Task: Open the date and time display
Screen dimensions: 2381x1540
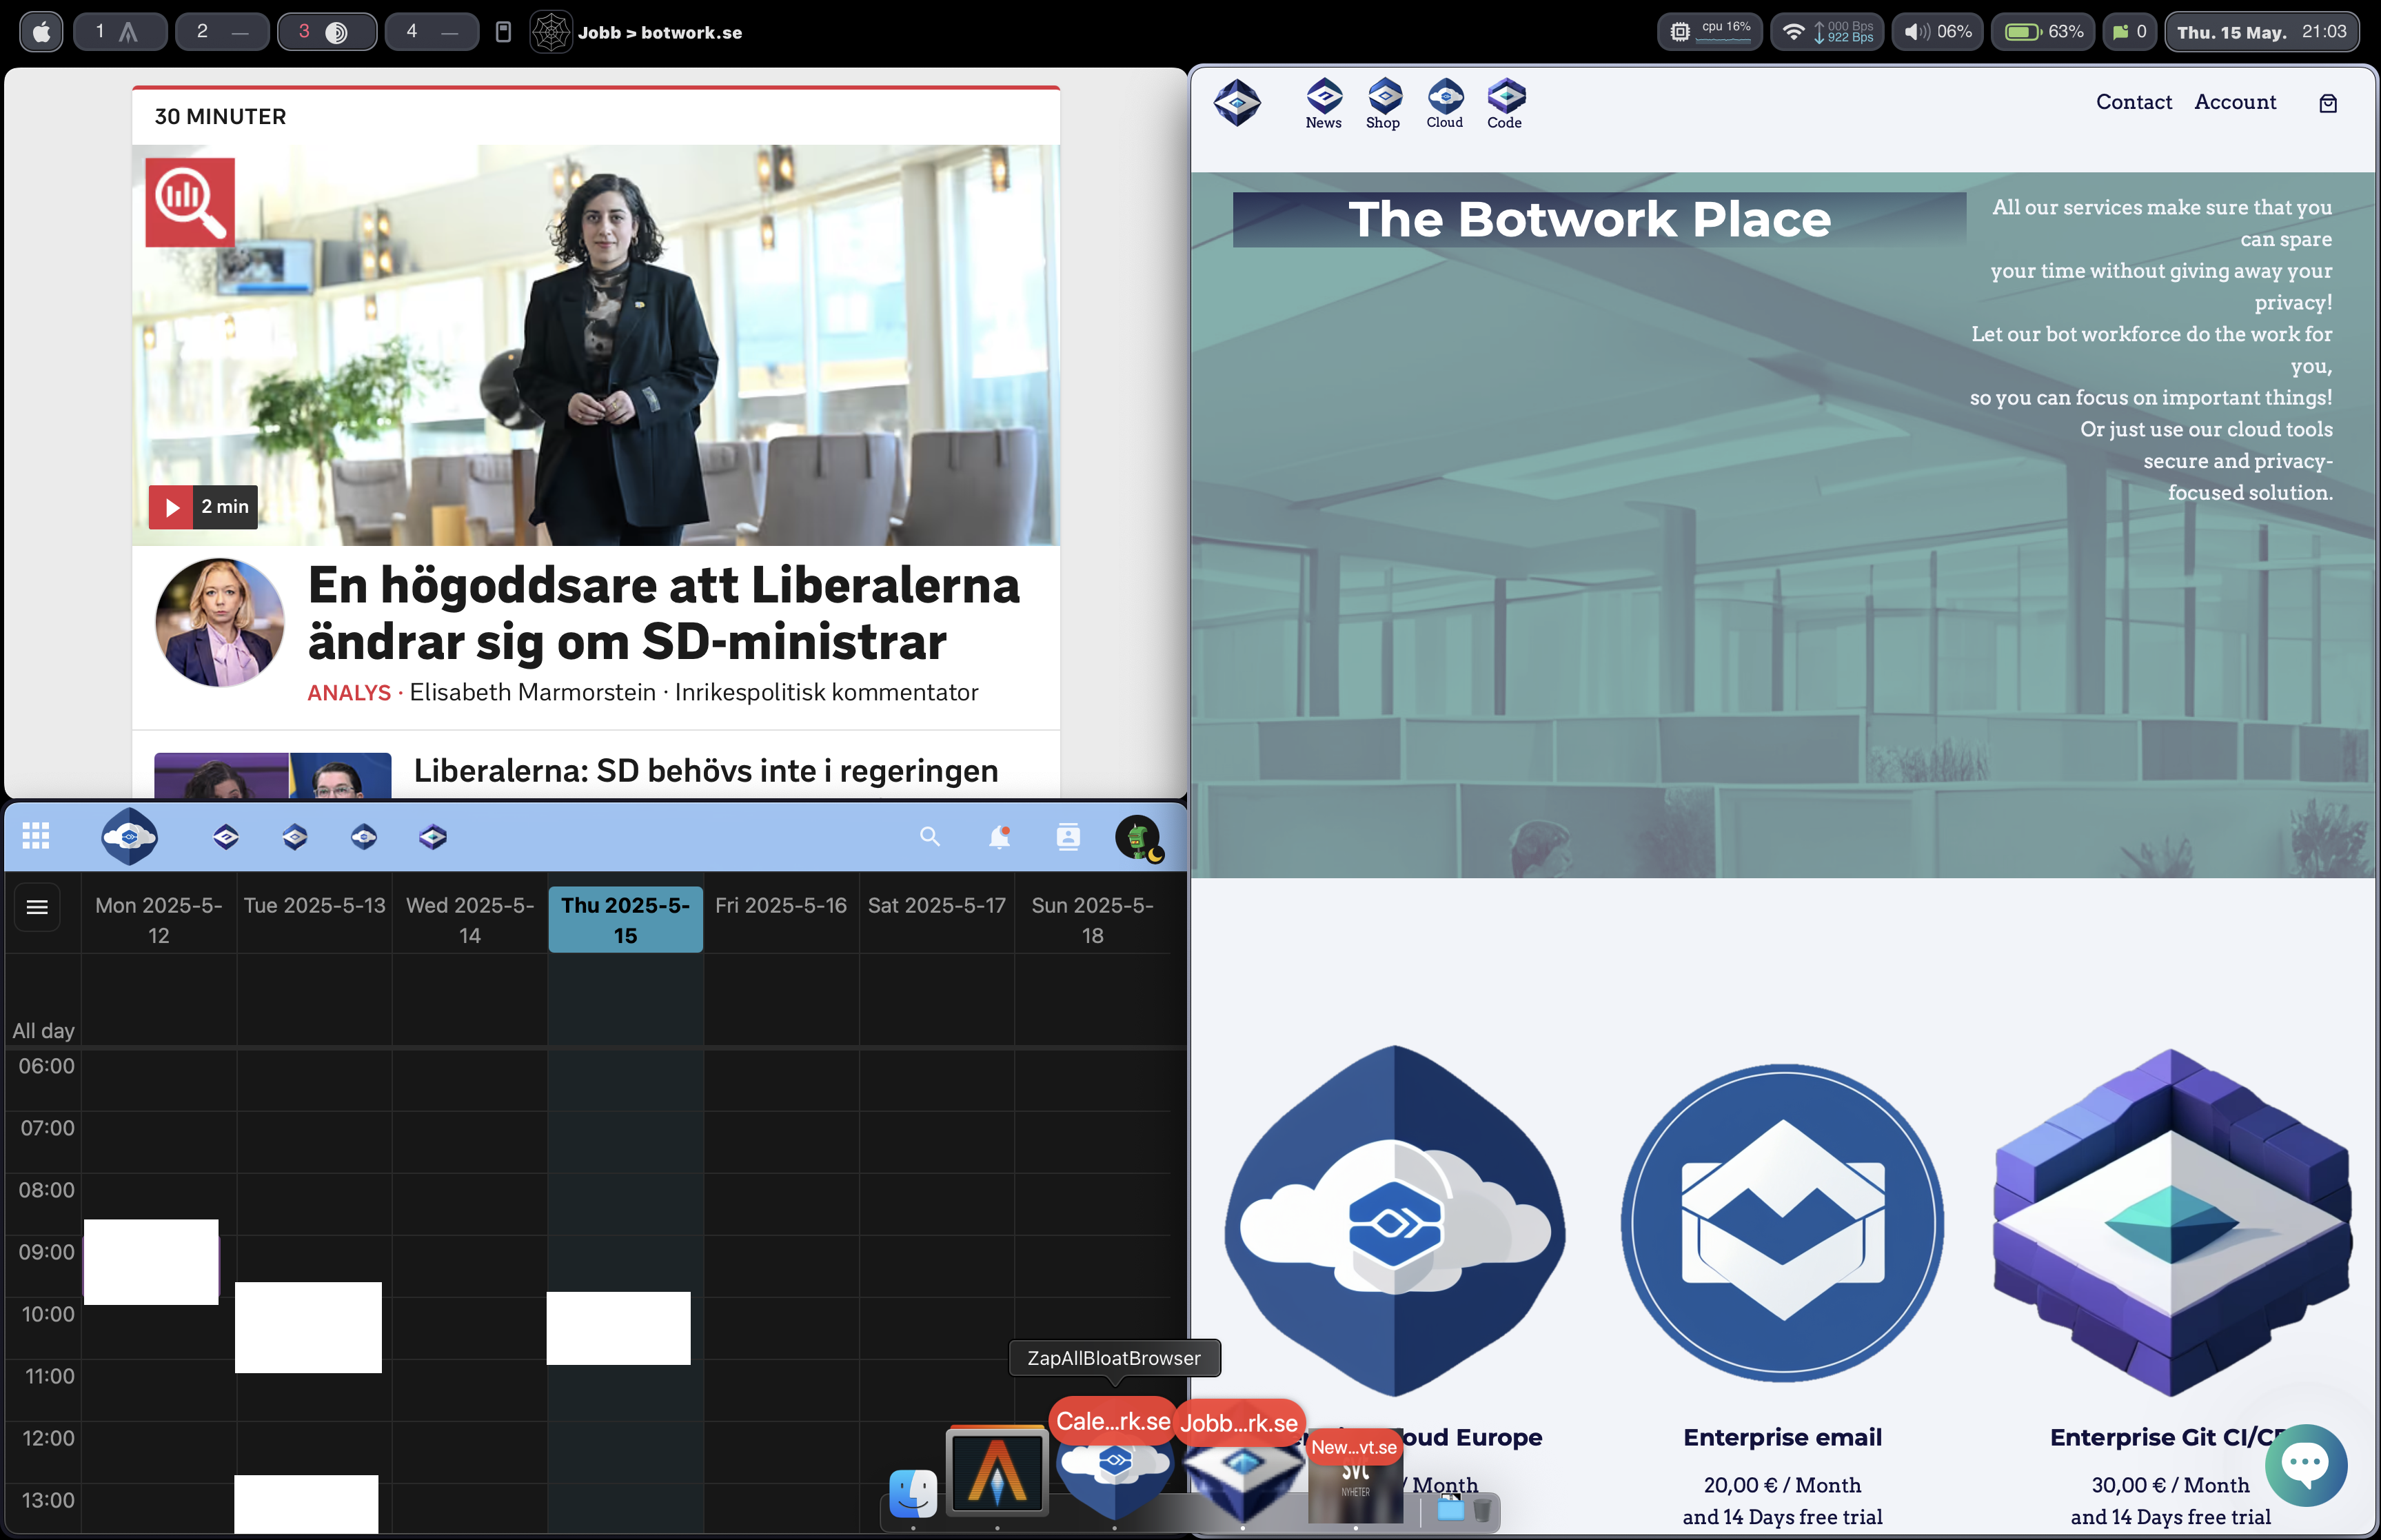Action: 2262,32
